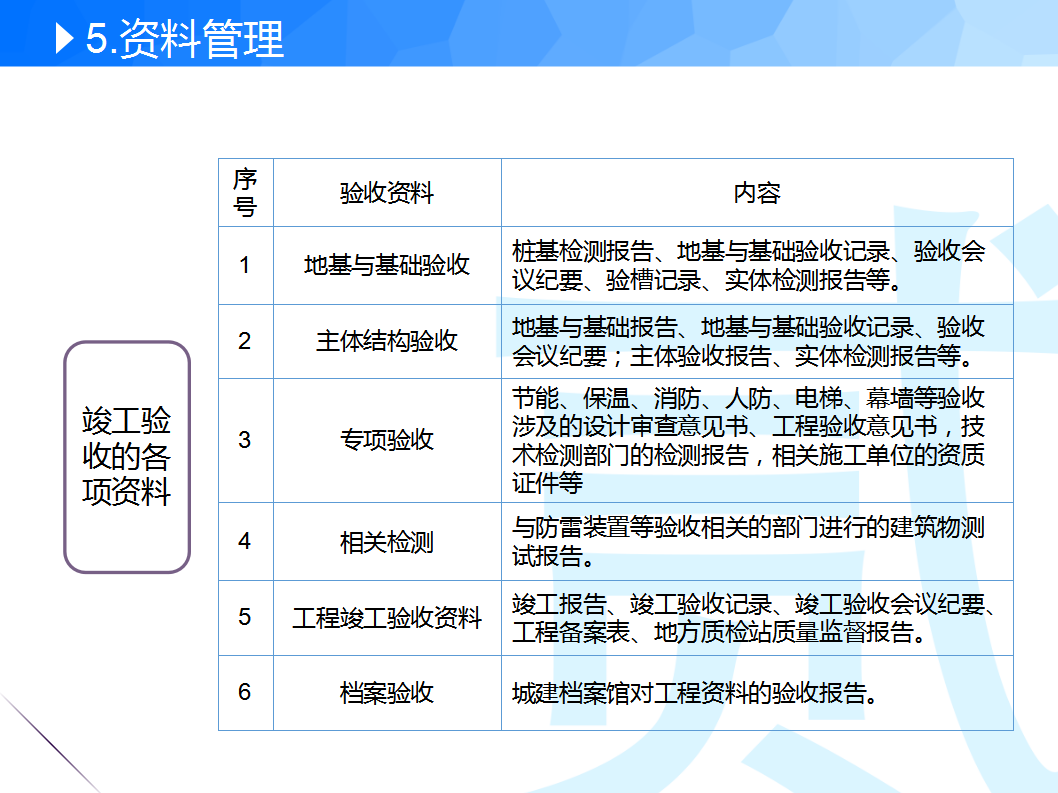Image resolution: width=1058 pixels, height=793 pixels.
Task: Click the content cell starting '节能、保温、消防'
Action: click(x=757, y=440)
